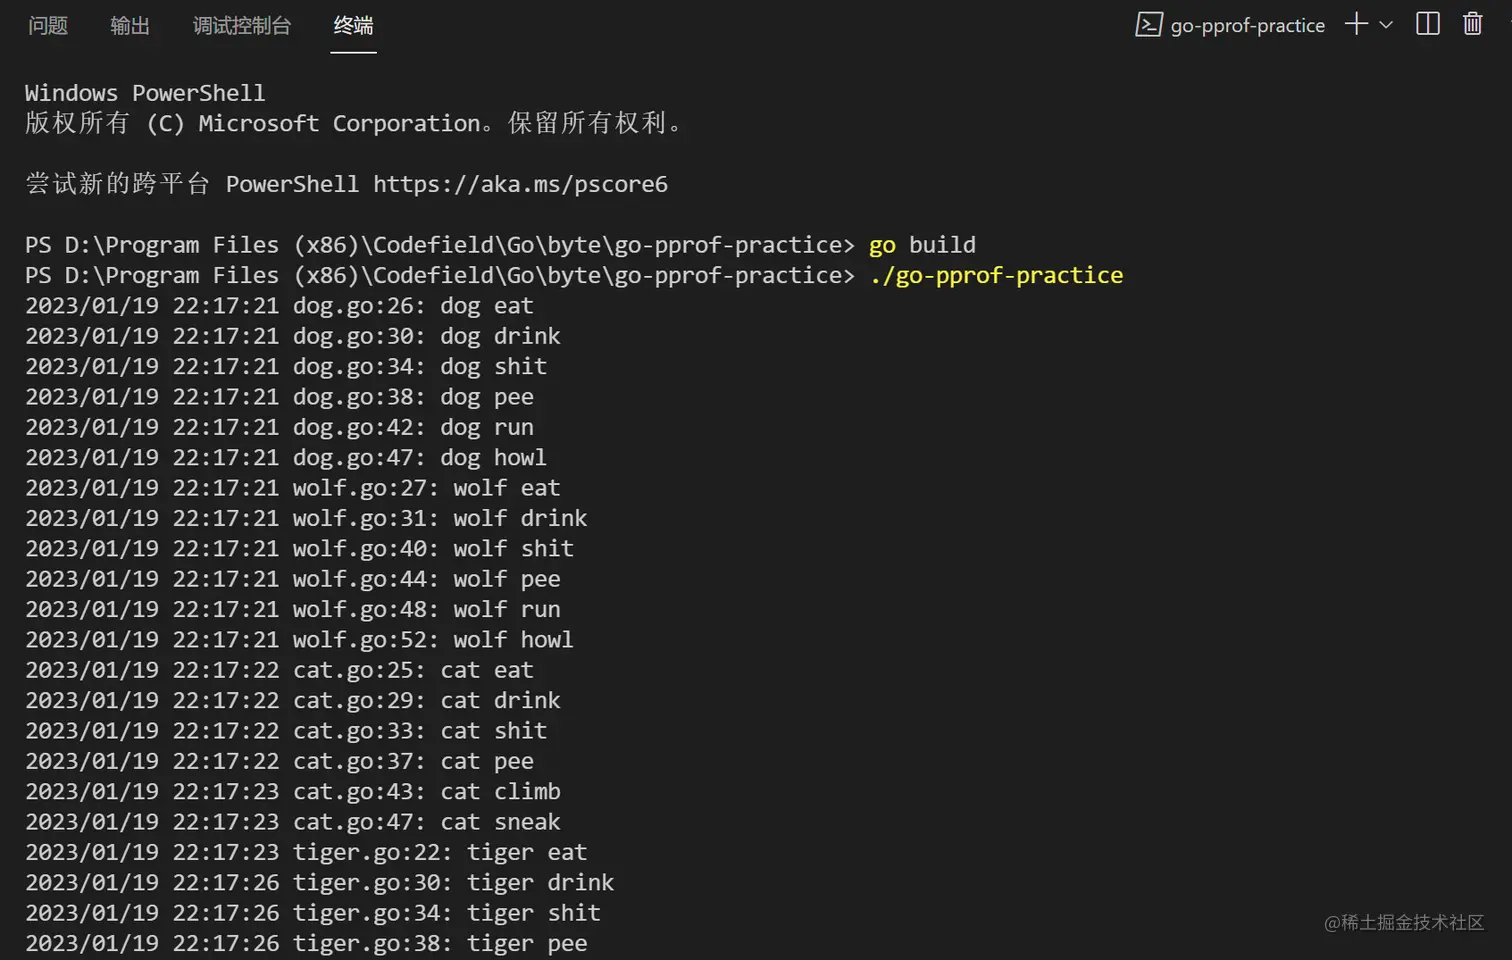
Task: Click tiger.go:38 in the last log line
Action: (x=371, y=943)
